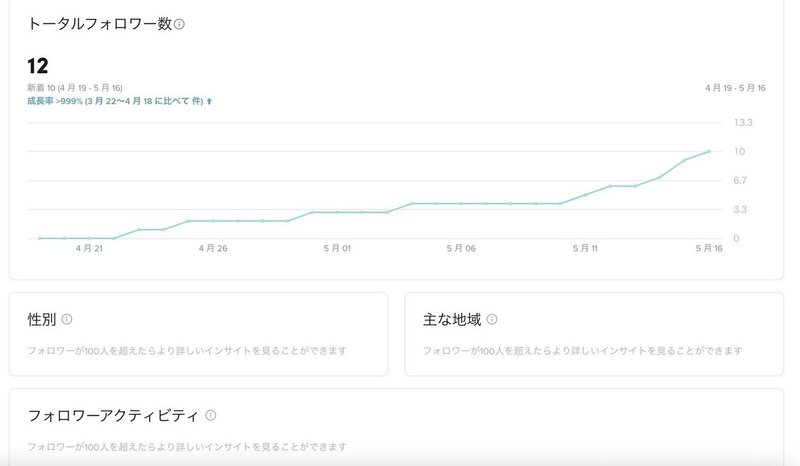Click the 100-follower notice under 性別
Image resolution: width=800 pixels, height=466 pixels.
coord(187,351)
